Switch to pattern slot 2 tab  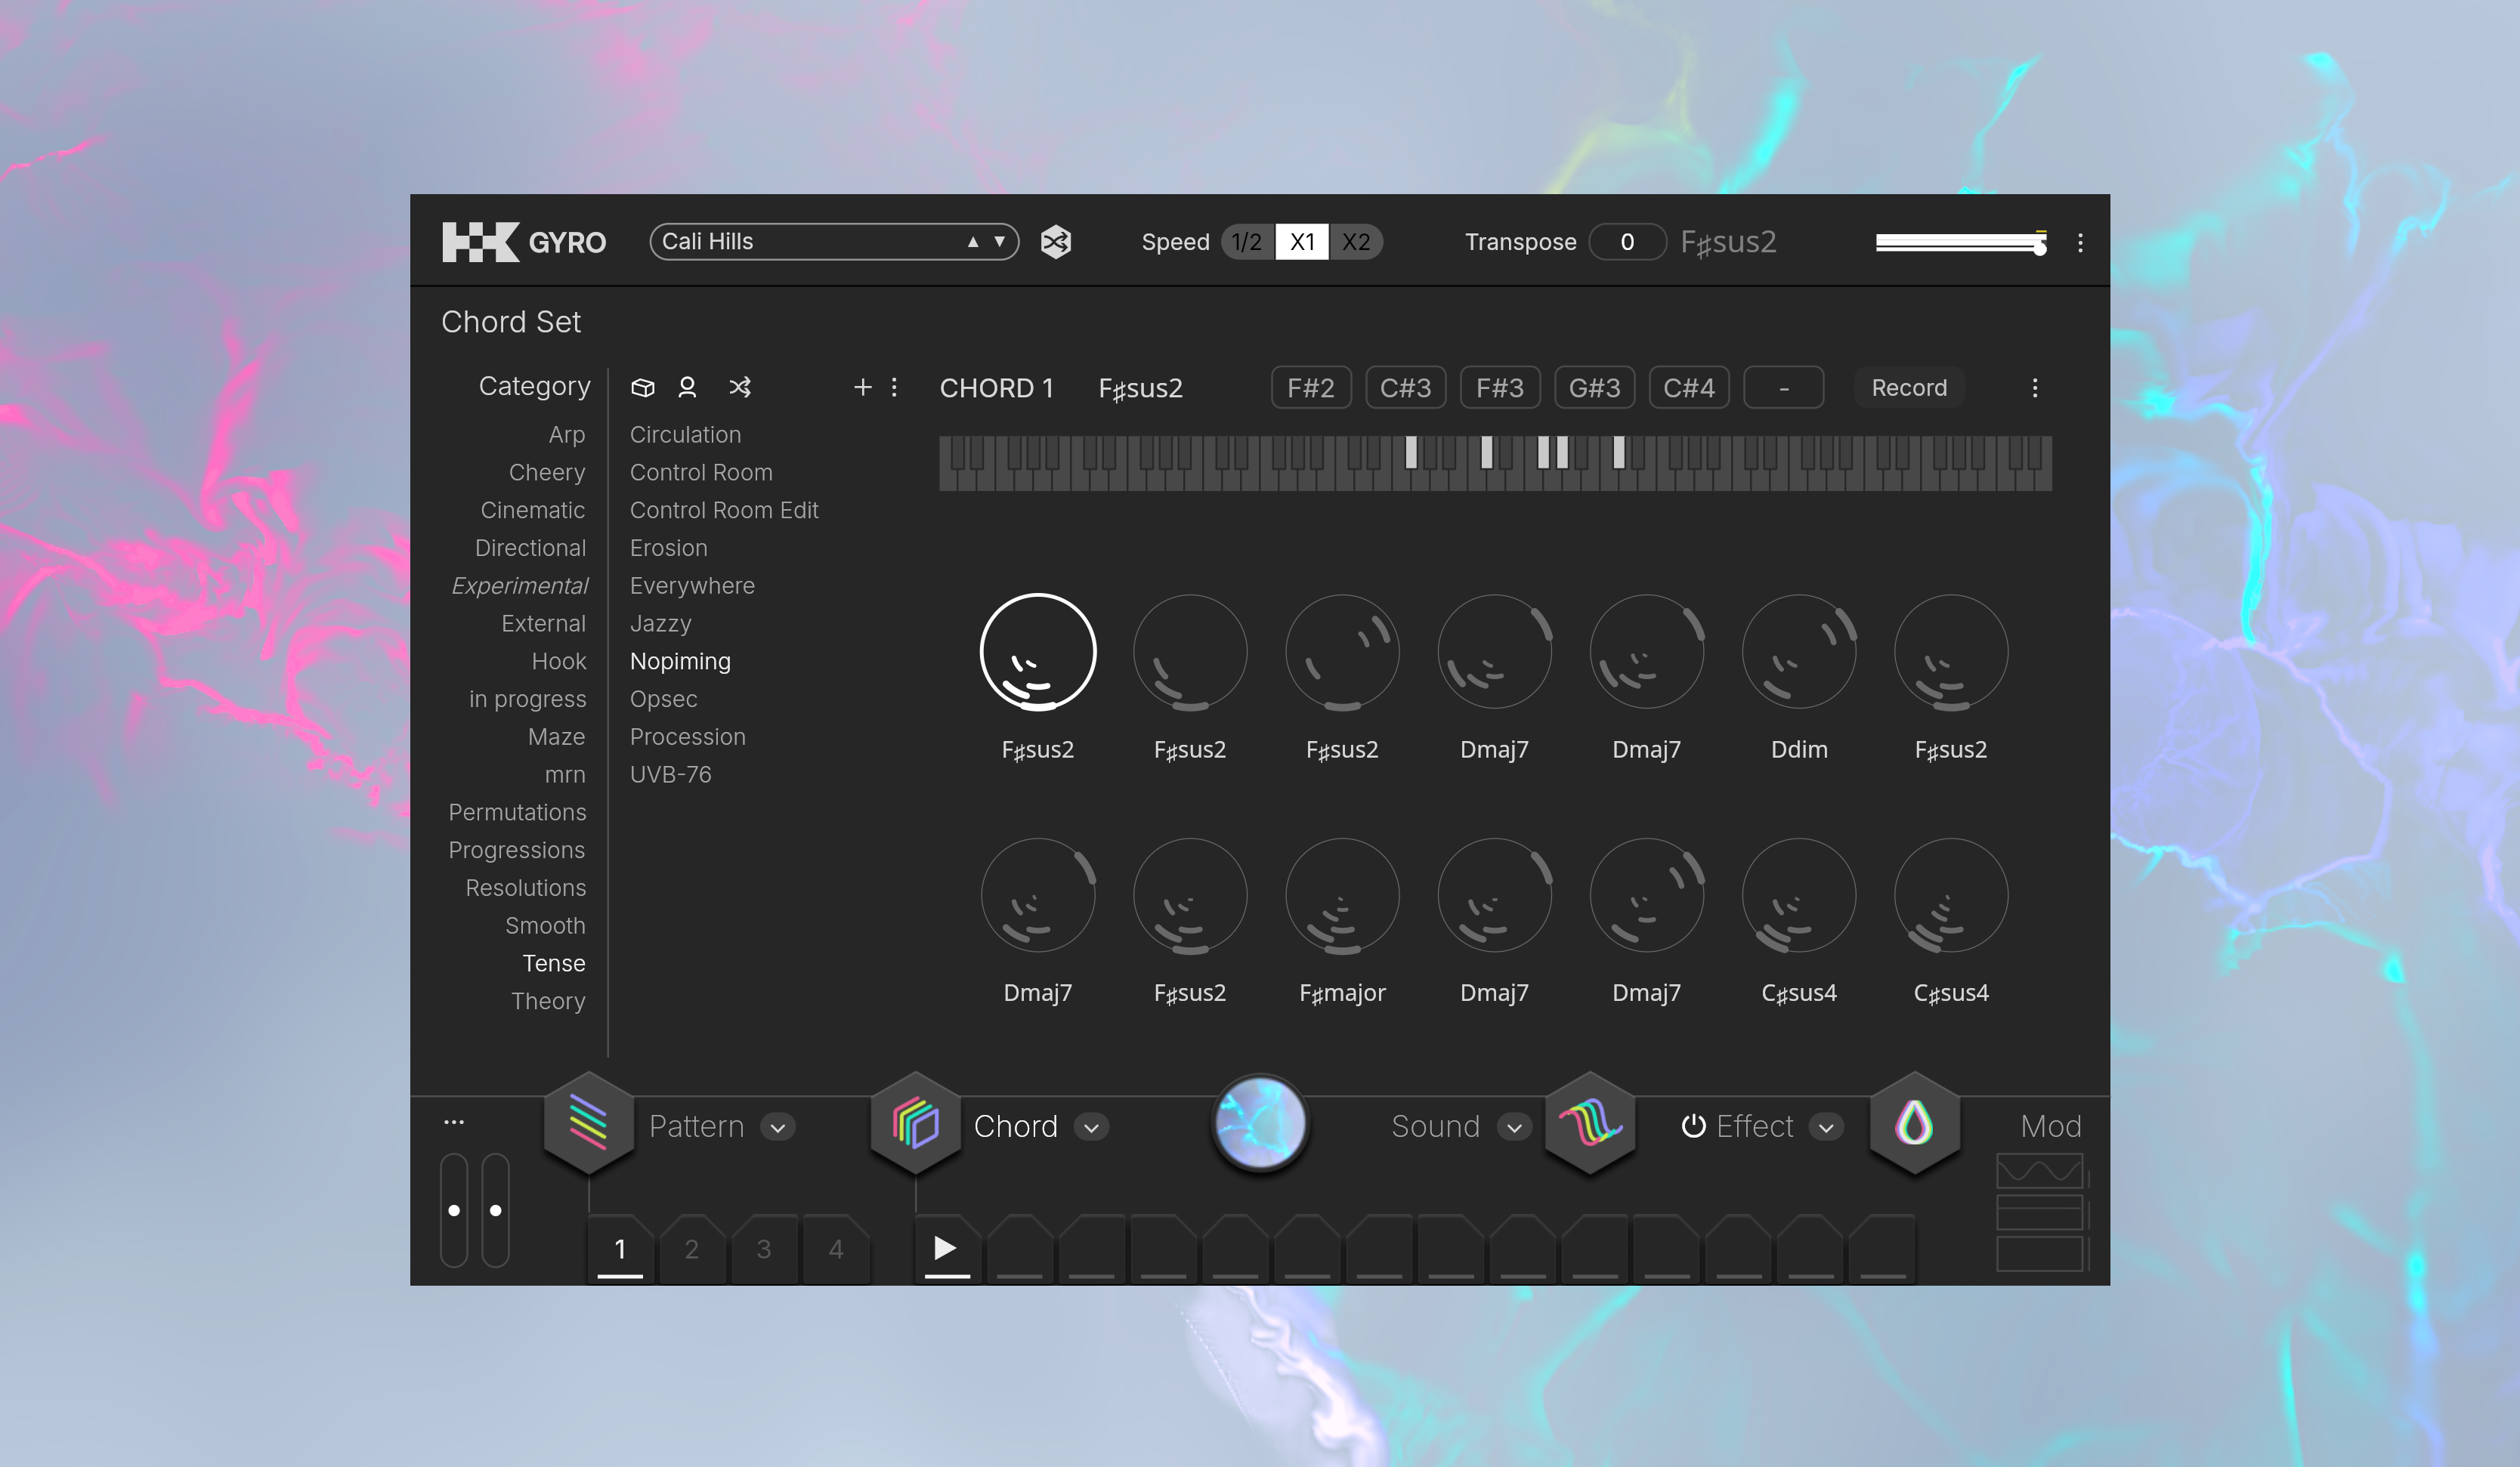(691, 1248)
